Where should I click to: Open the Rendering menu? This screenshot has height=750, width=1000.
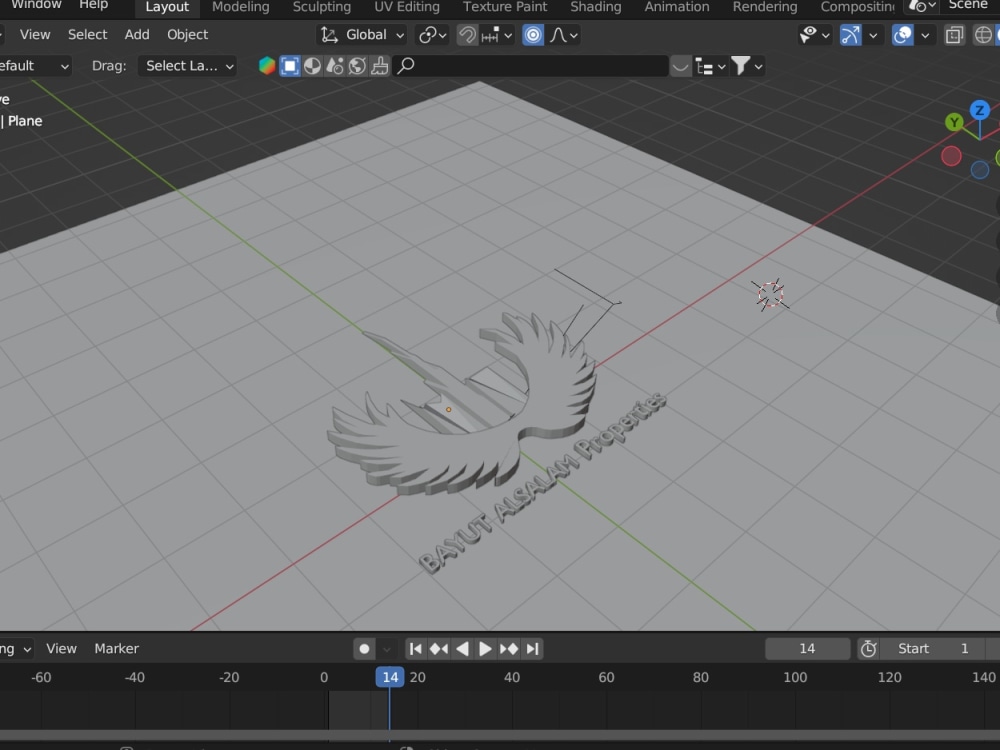[x=764, y=8]
